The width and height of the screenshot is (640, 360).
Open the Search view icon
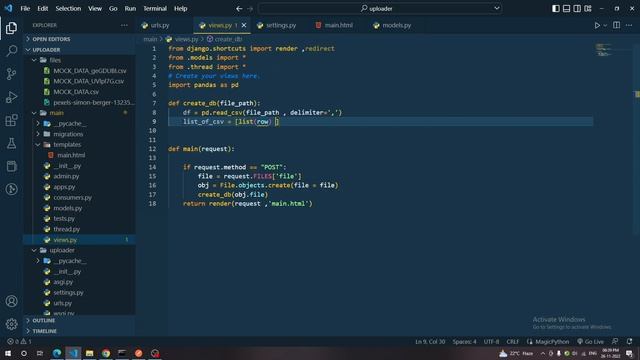click(11, 51)
